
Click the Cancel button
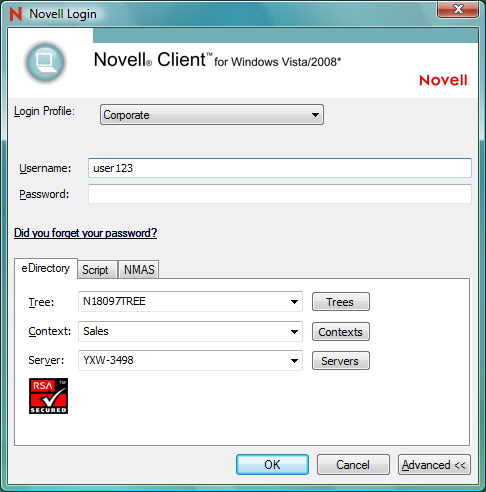(353, 465)
